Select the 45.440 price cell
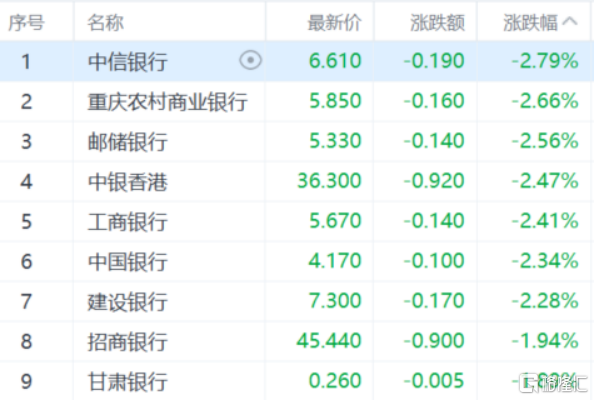594x400 pixels. (329, 340)
